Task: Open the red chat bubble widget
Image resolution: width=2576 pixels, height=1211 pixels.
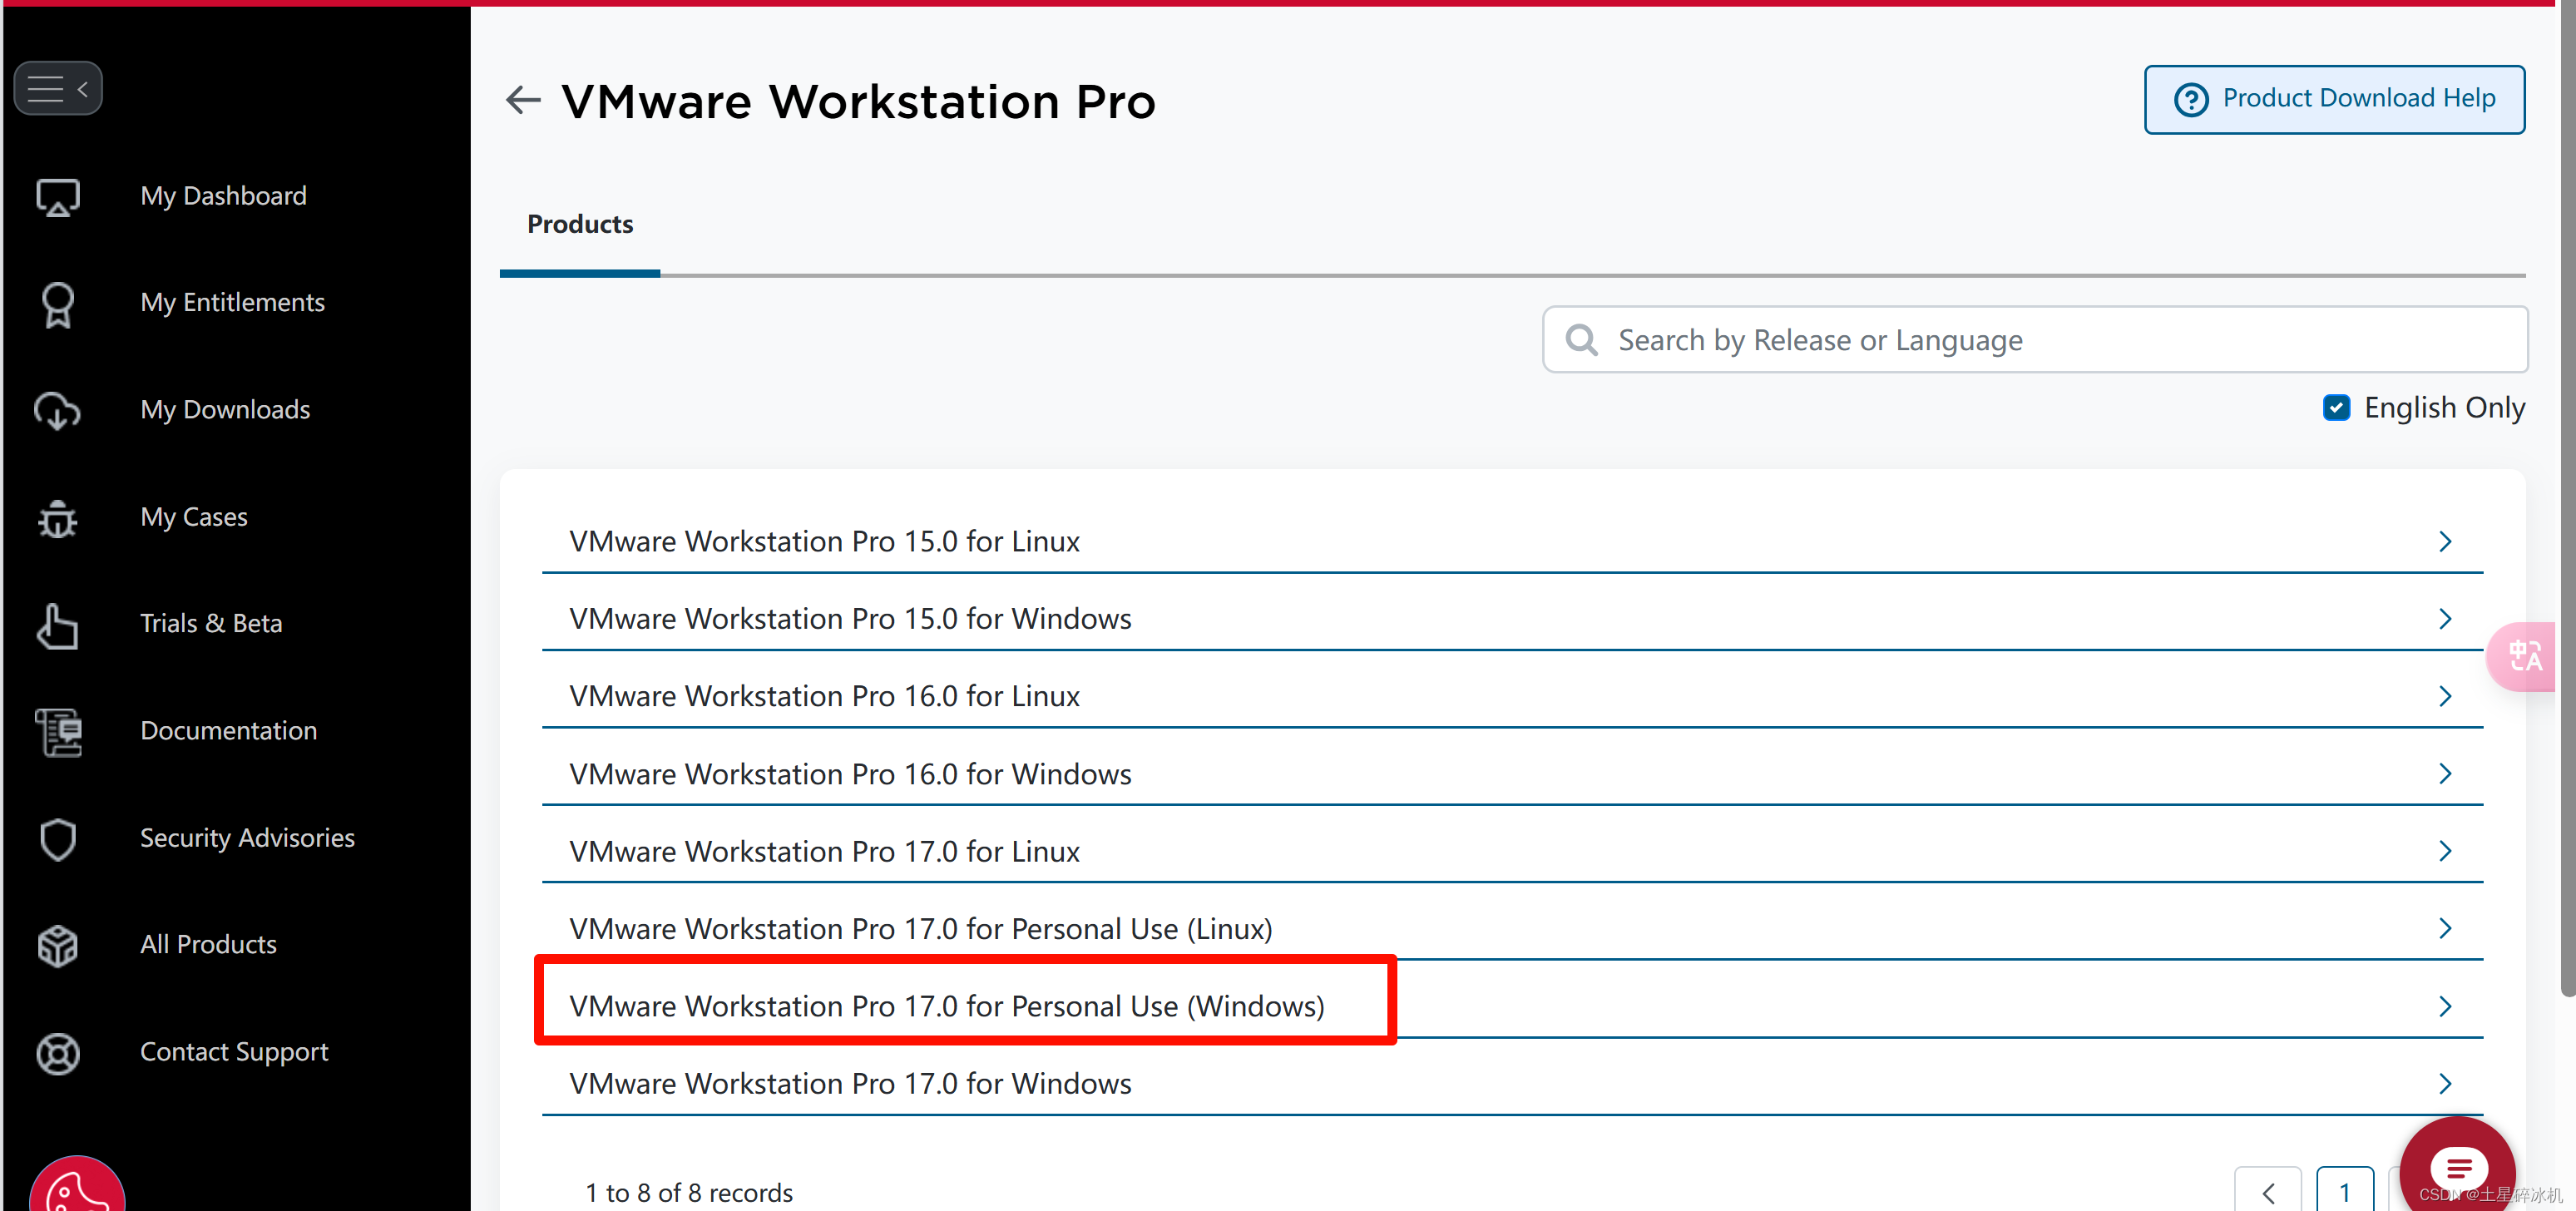Action: click(2457, 1166)
